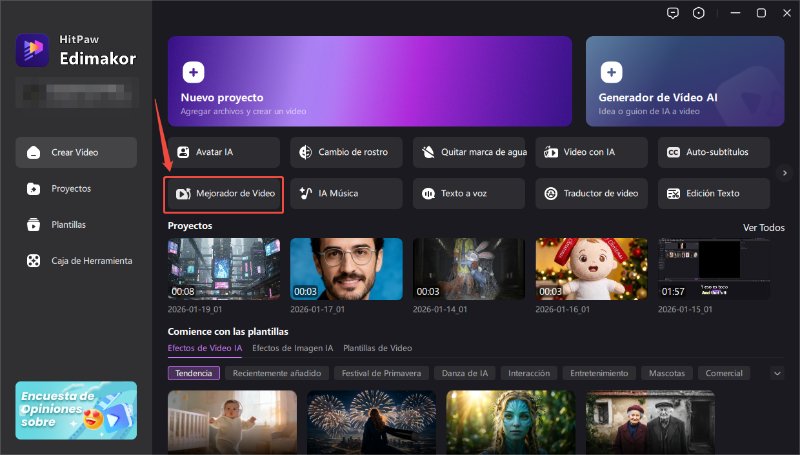Open project thumbnail 2026-01-17_01
800x455 pixels.
[x=346, y=269]
